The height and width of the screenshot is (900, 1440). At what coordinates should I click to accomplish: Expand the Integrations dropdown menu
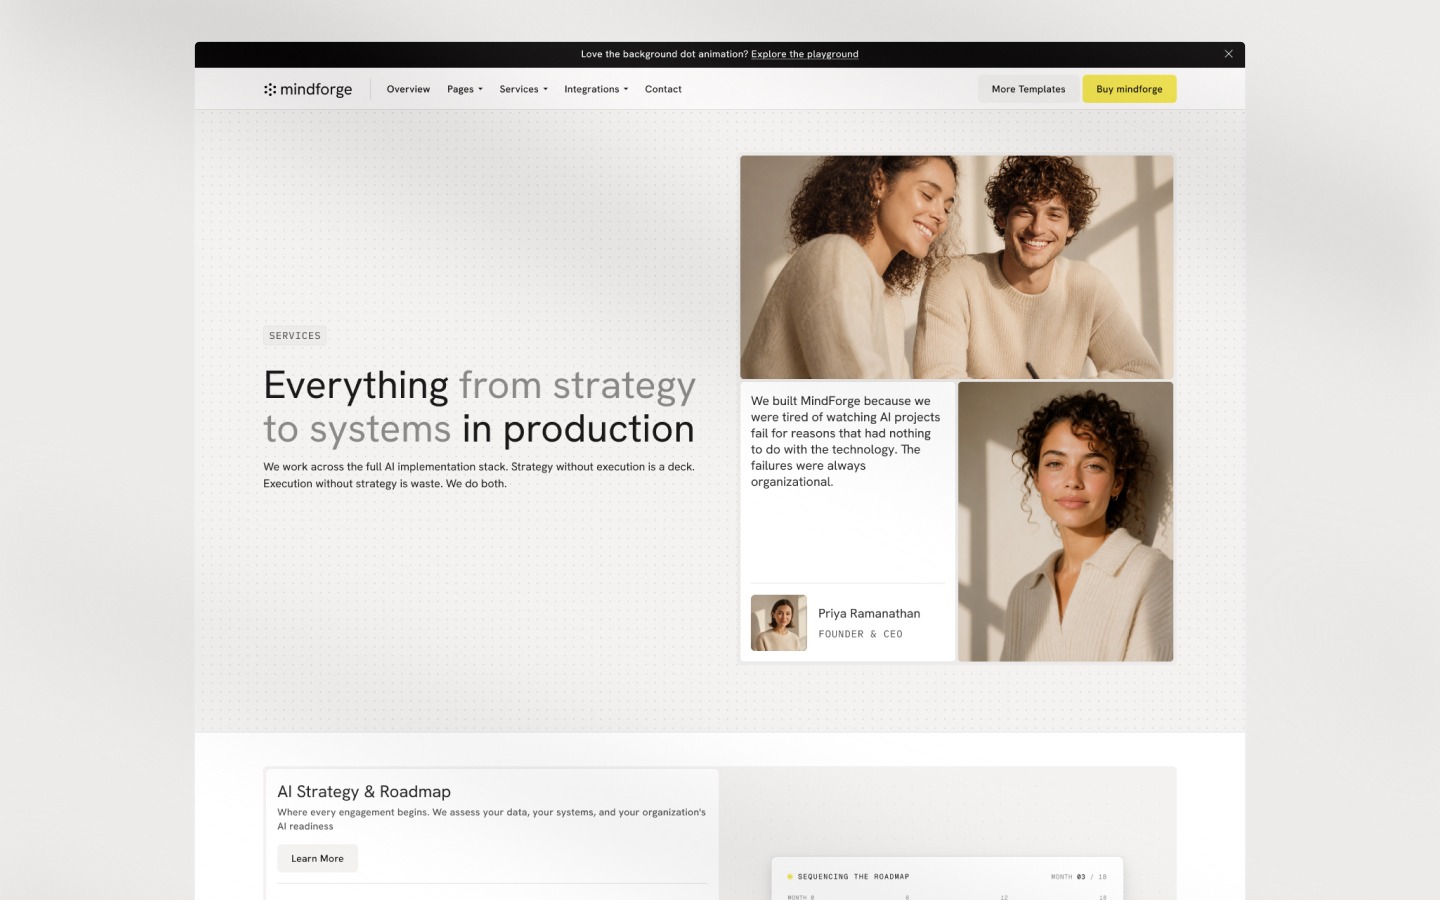596,89
